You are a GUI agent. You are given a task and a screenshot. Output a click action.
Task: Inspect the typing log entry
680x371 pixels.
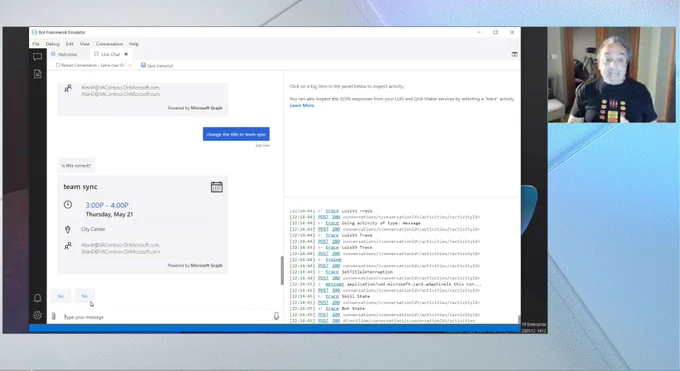click(333, 260)
